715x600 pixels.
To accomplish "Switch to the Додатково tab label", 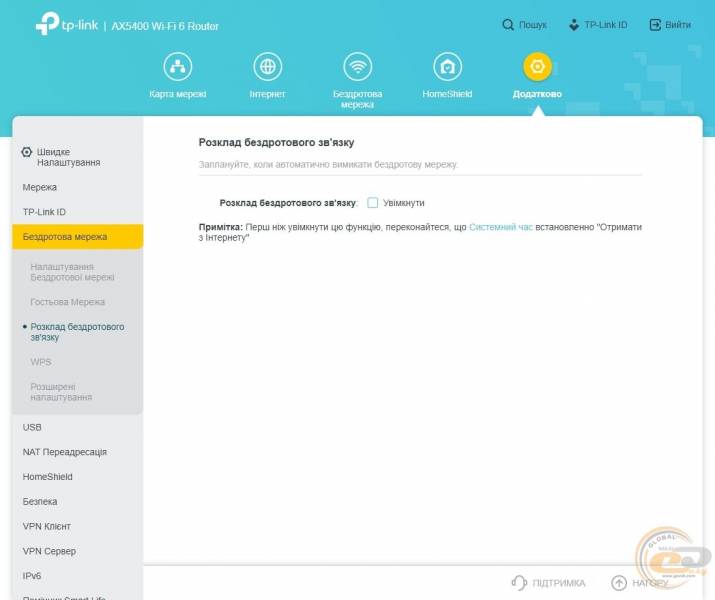I will (537, 94).
